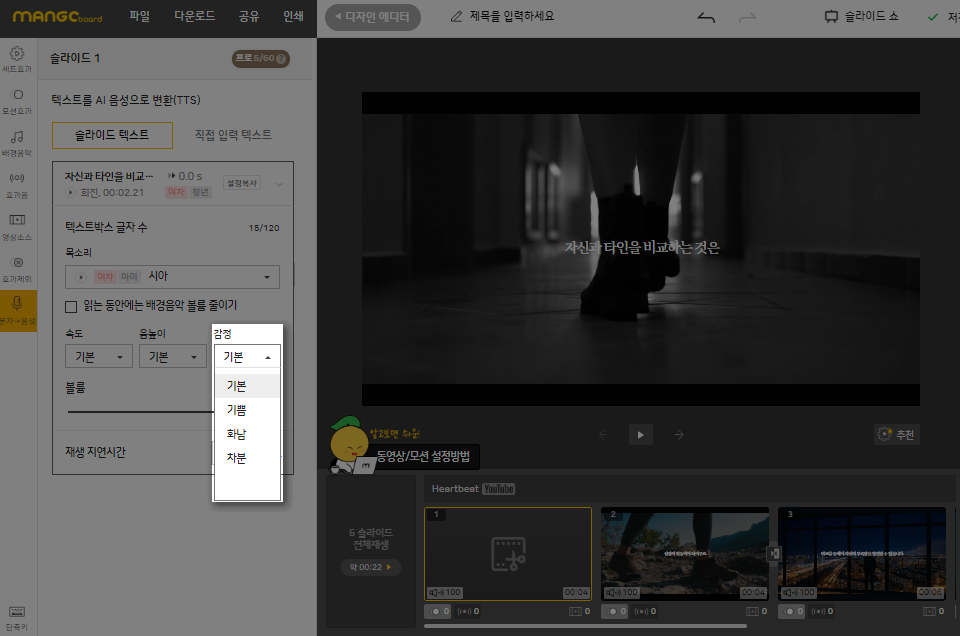Choose 화남 emotion option

tap(237, 434)
